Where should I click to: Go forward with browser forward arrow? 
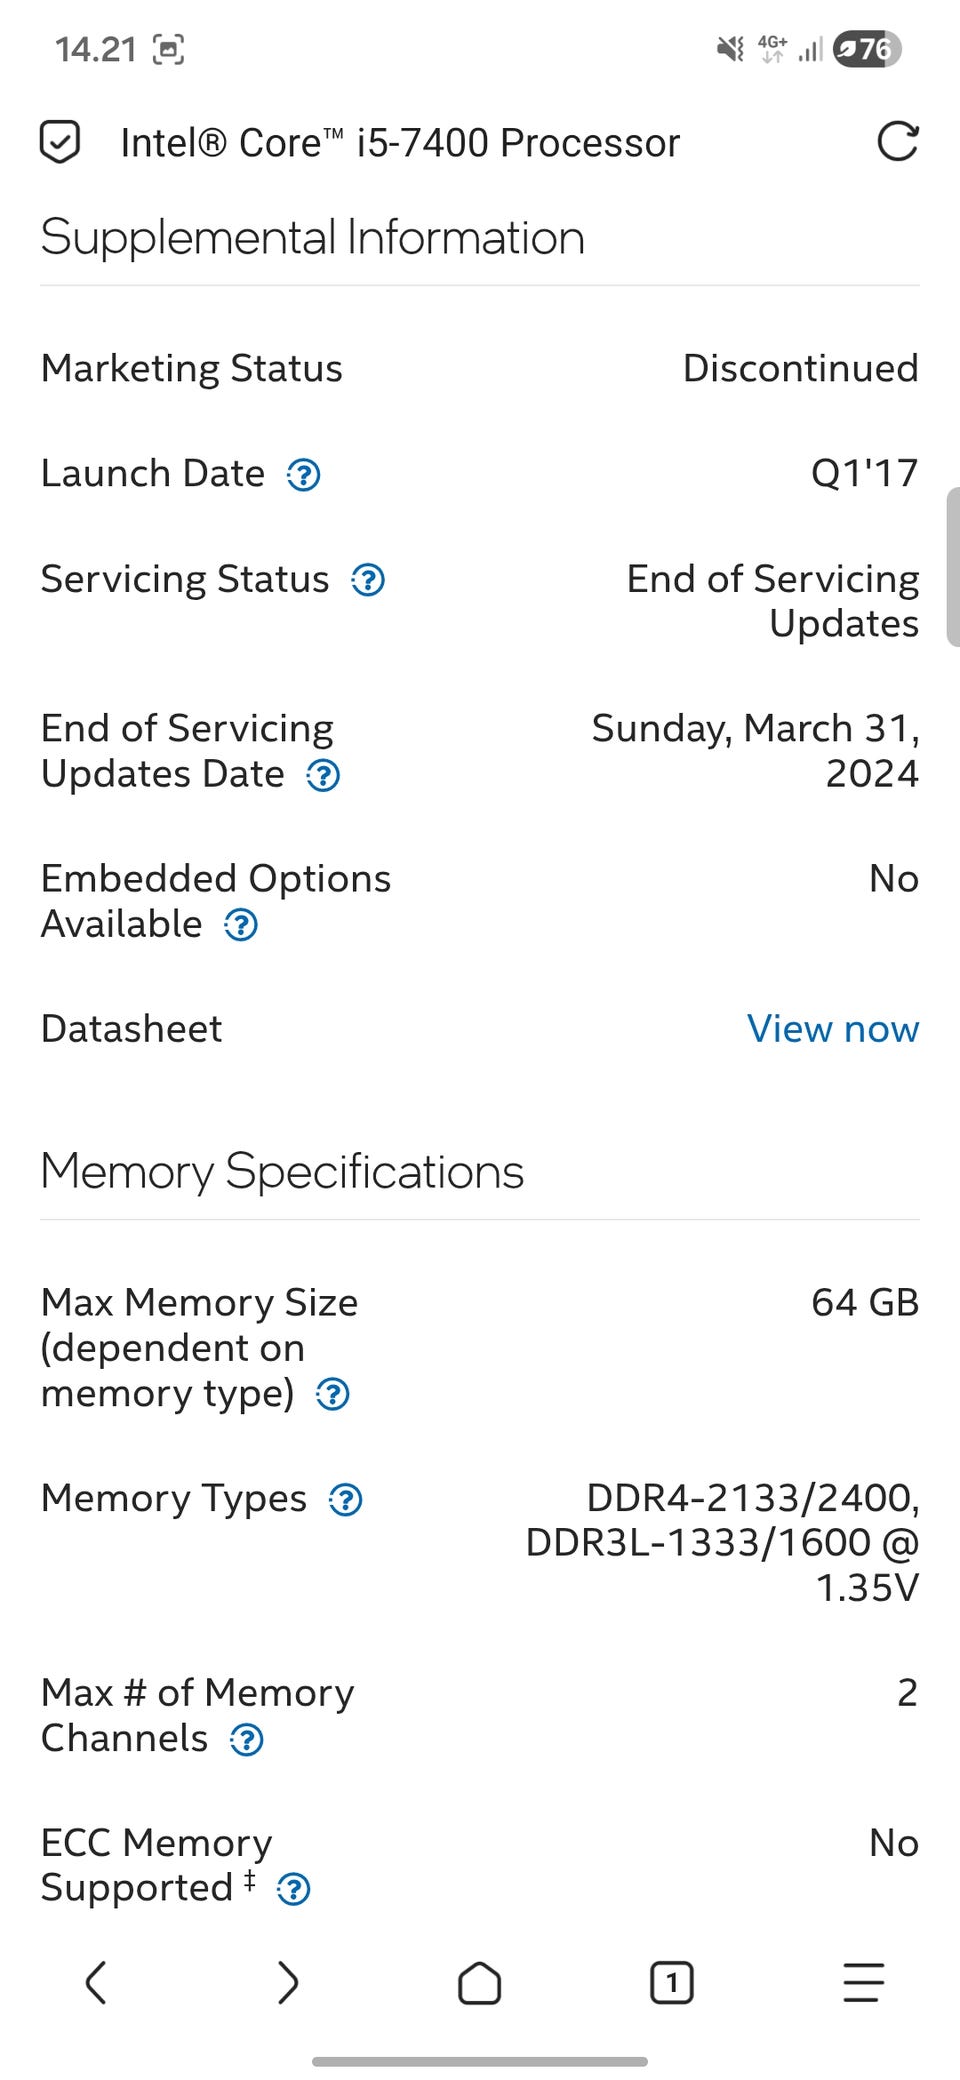pos(288,1982)
